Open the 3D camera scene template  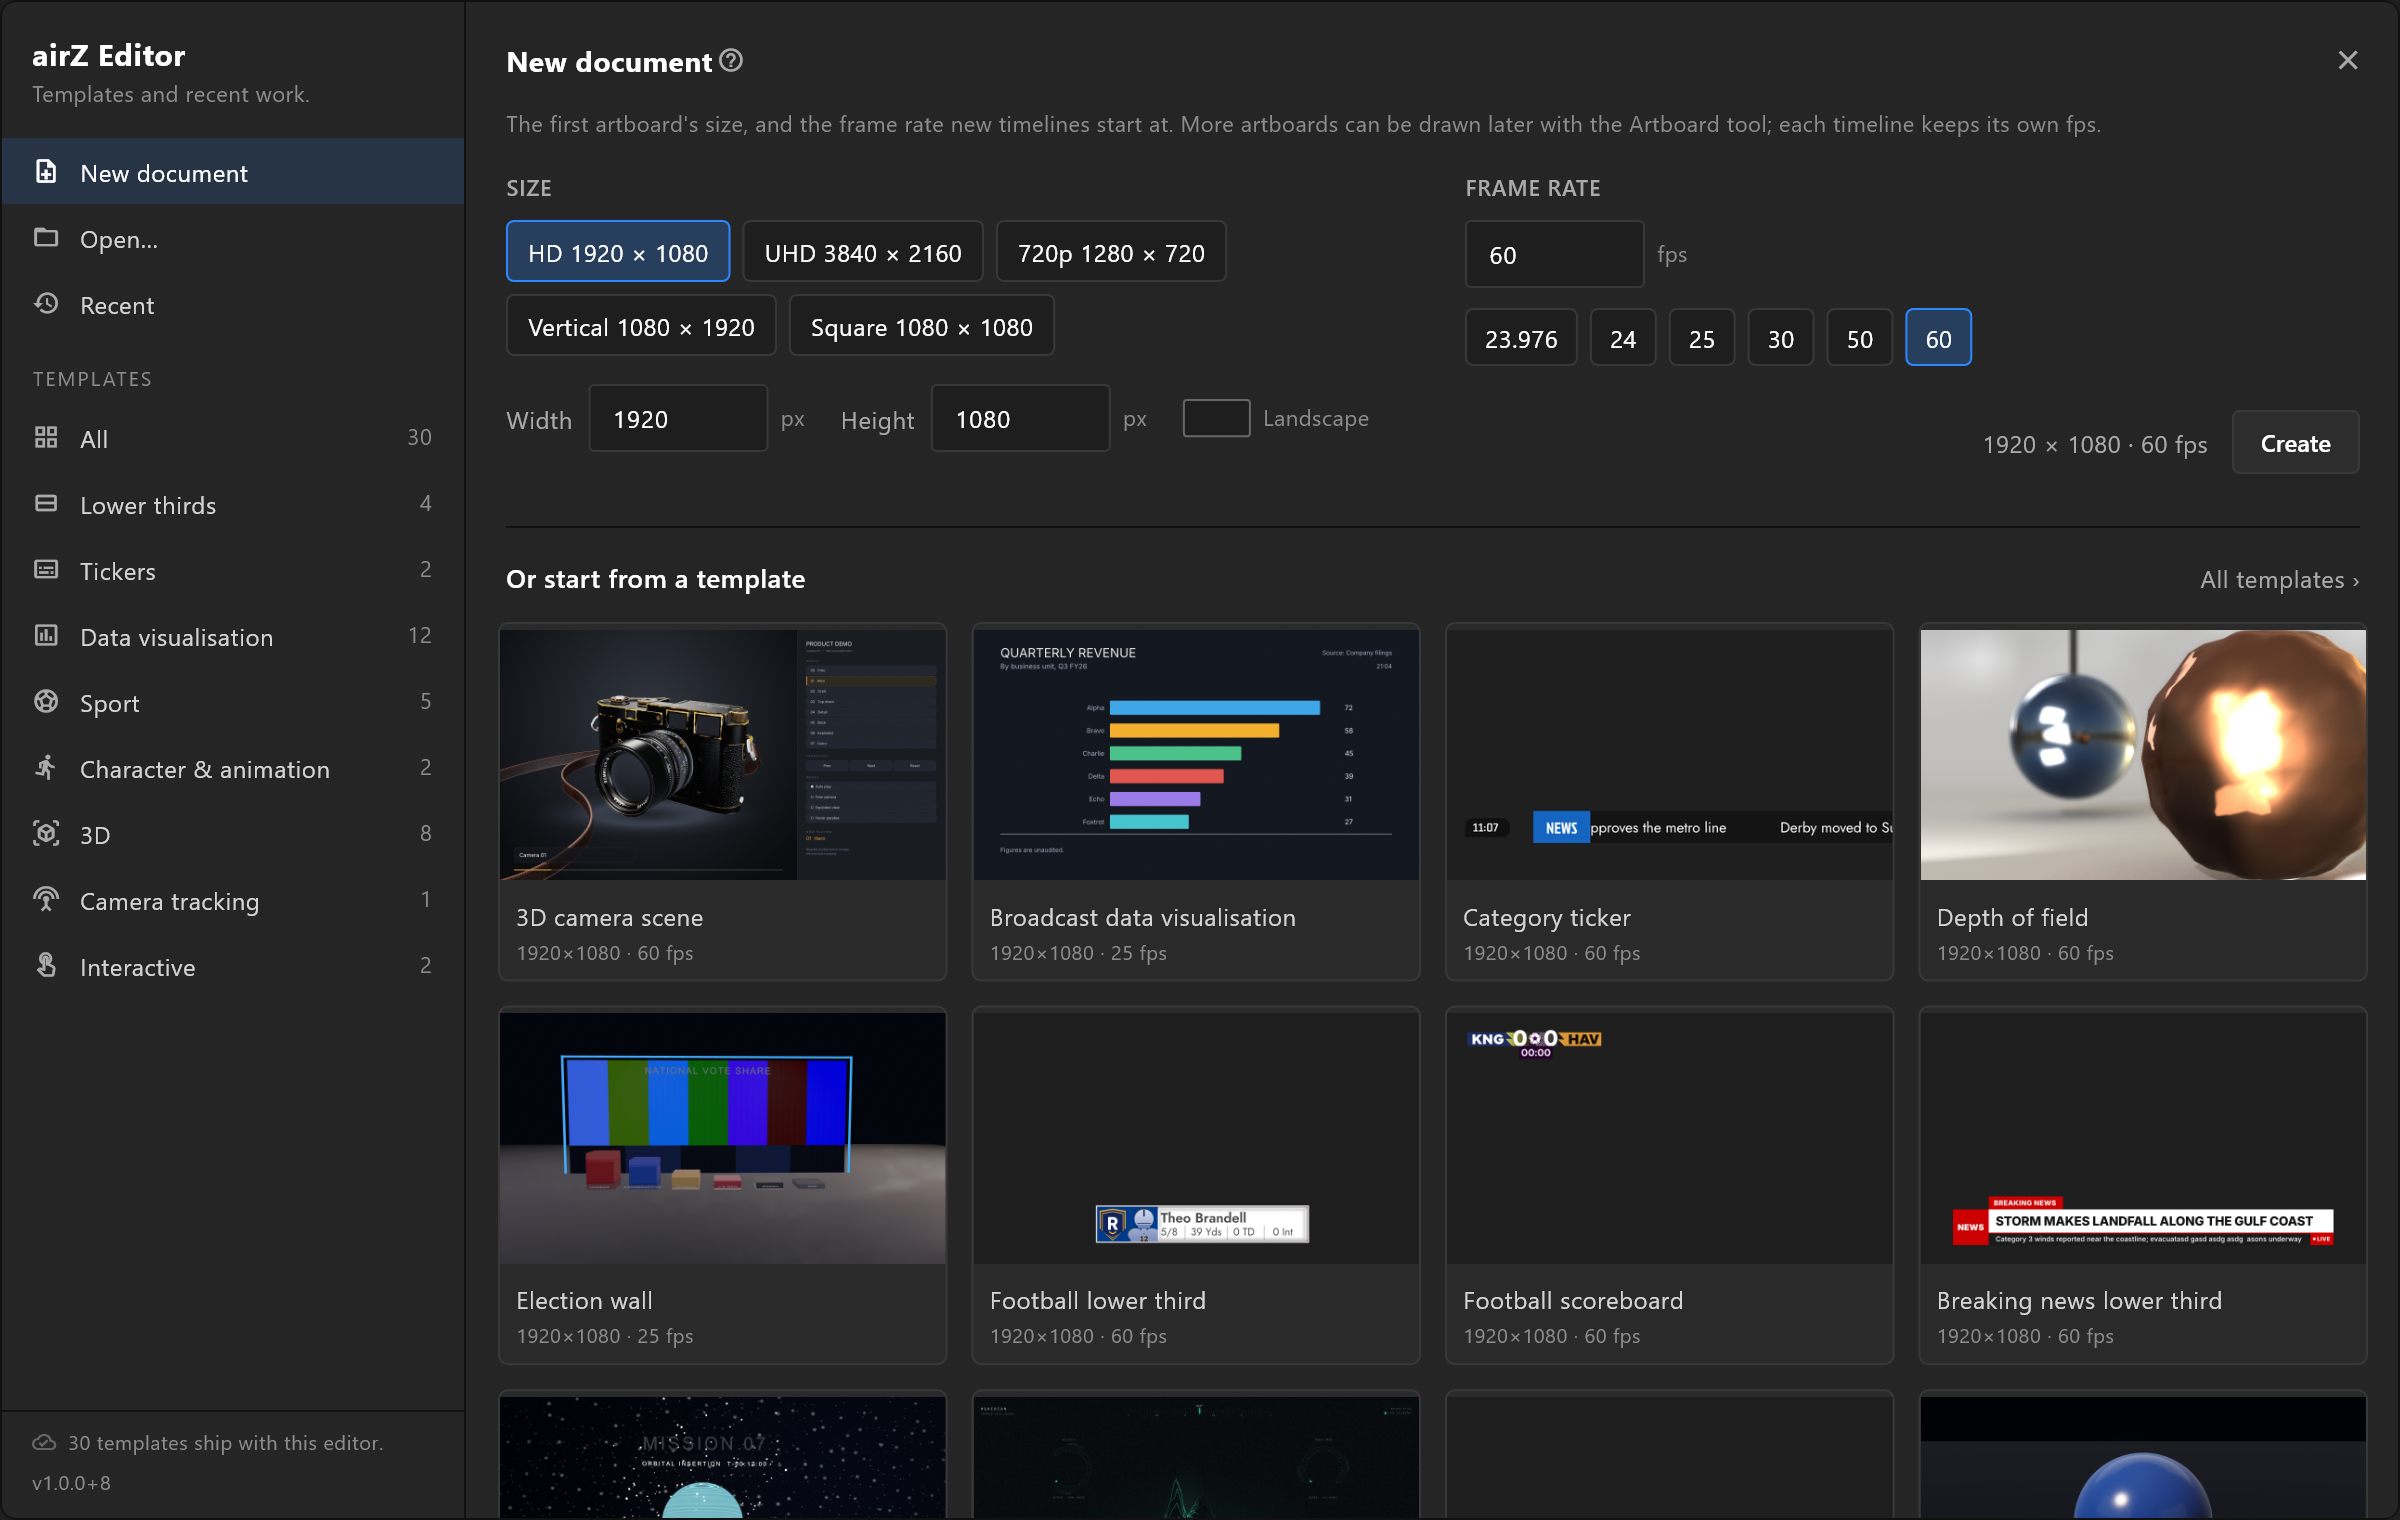[723, 802]
